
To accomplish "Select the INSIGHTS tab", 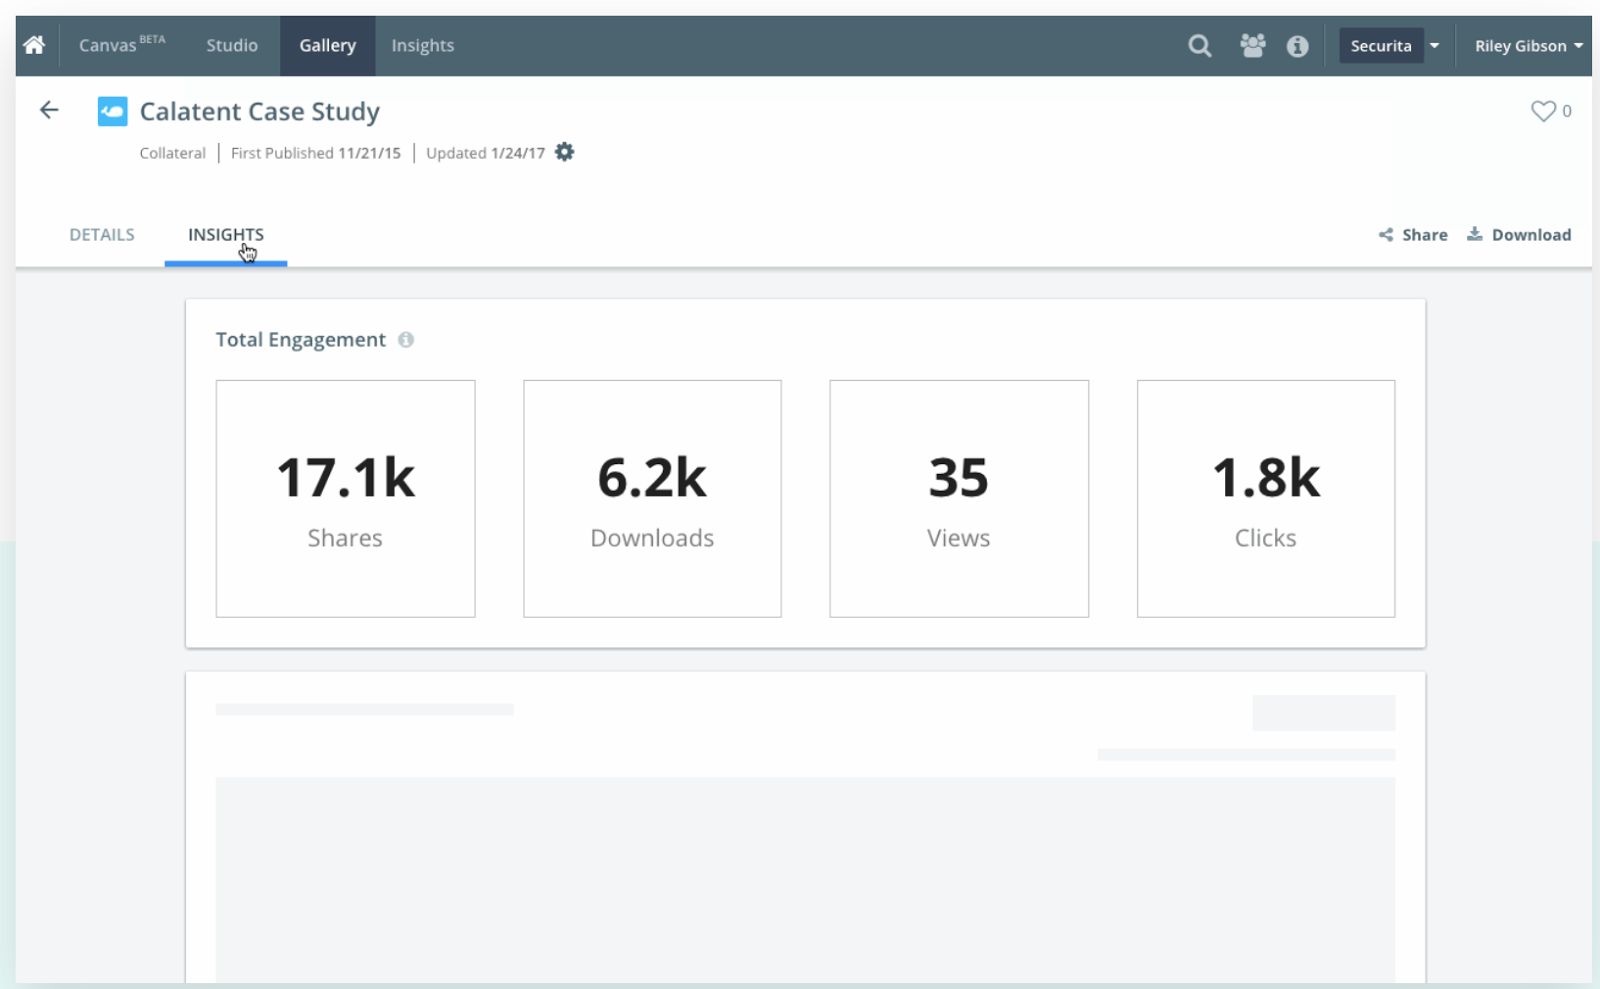I will pos(226,235).
